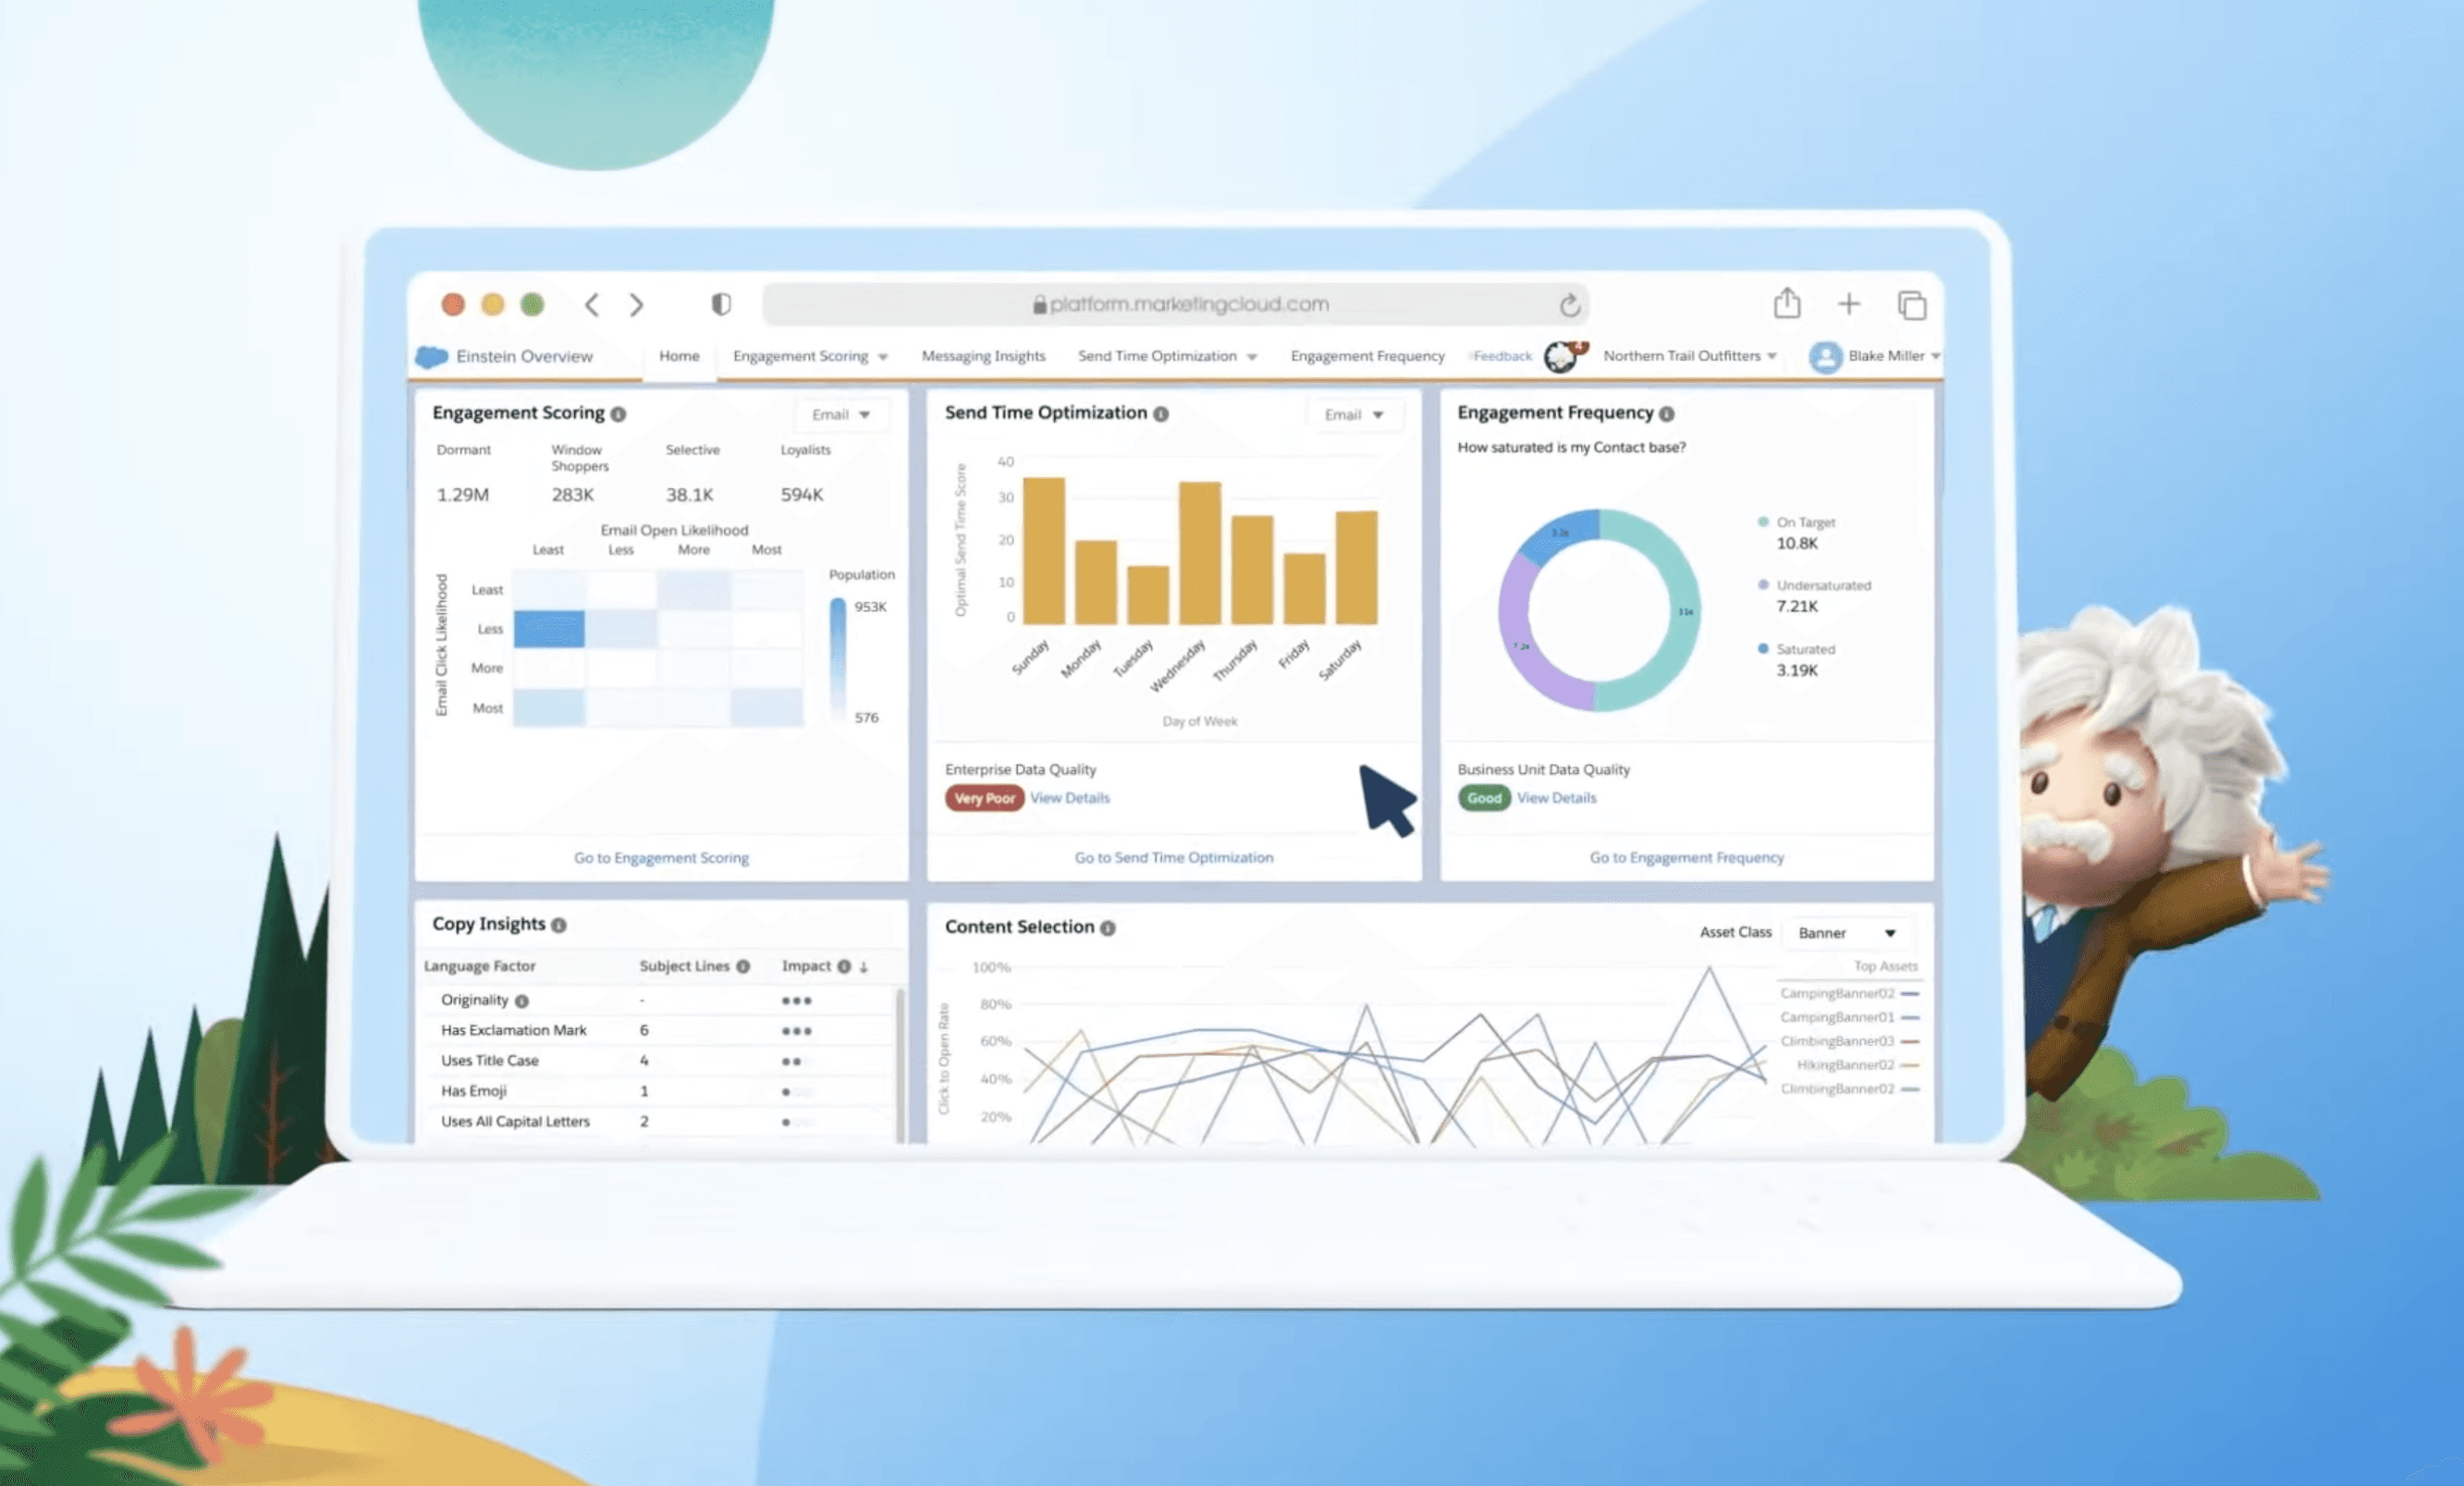This screenshot has height=1486, width=2464.
Task: Expand Send Time Optimization nav menu arrow
Action: click(1252, 357)
